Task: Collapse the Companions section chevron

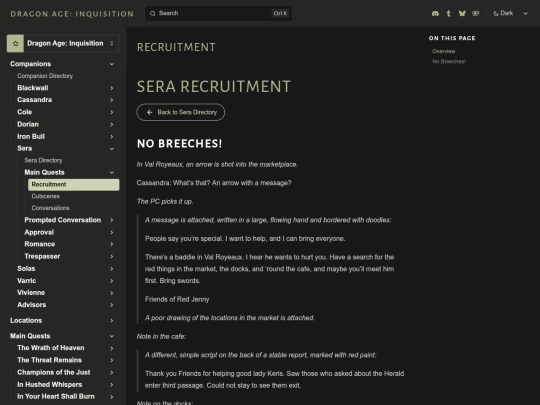Action: click(x=112, y=64)
